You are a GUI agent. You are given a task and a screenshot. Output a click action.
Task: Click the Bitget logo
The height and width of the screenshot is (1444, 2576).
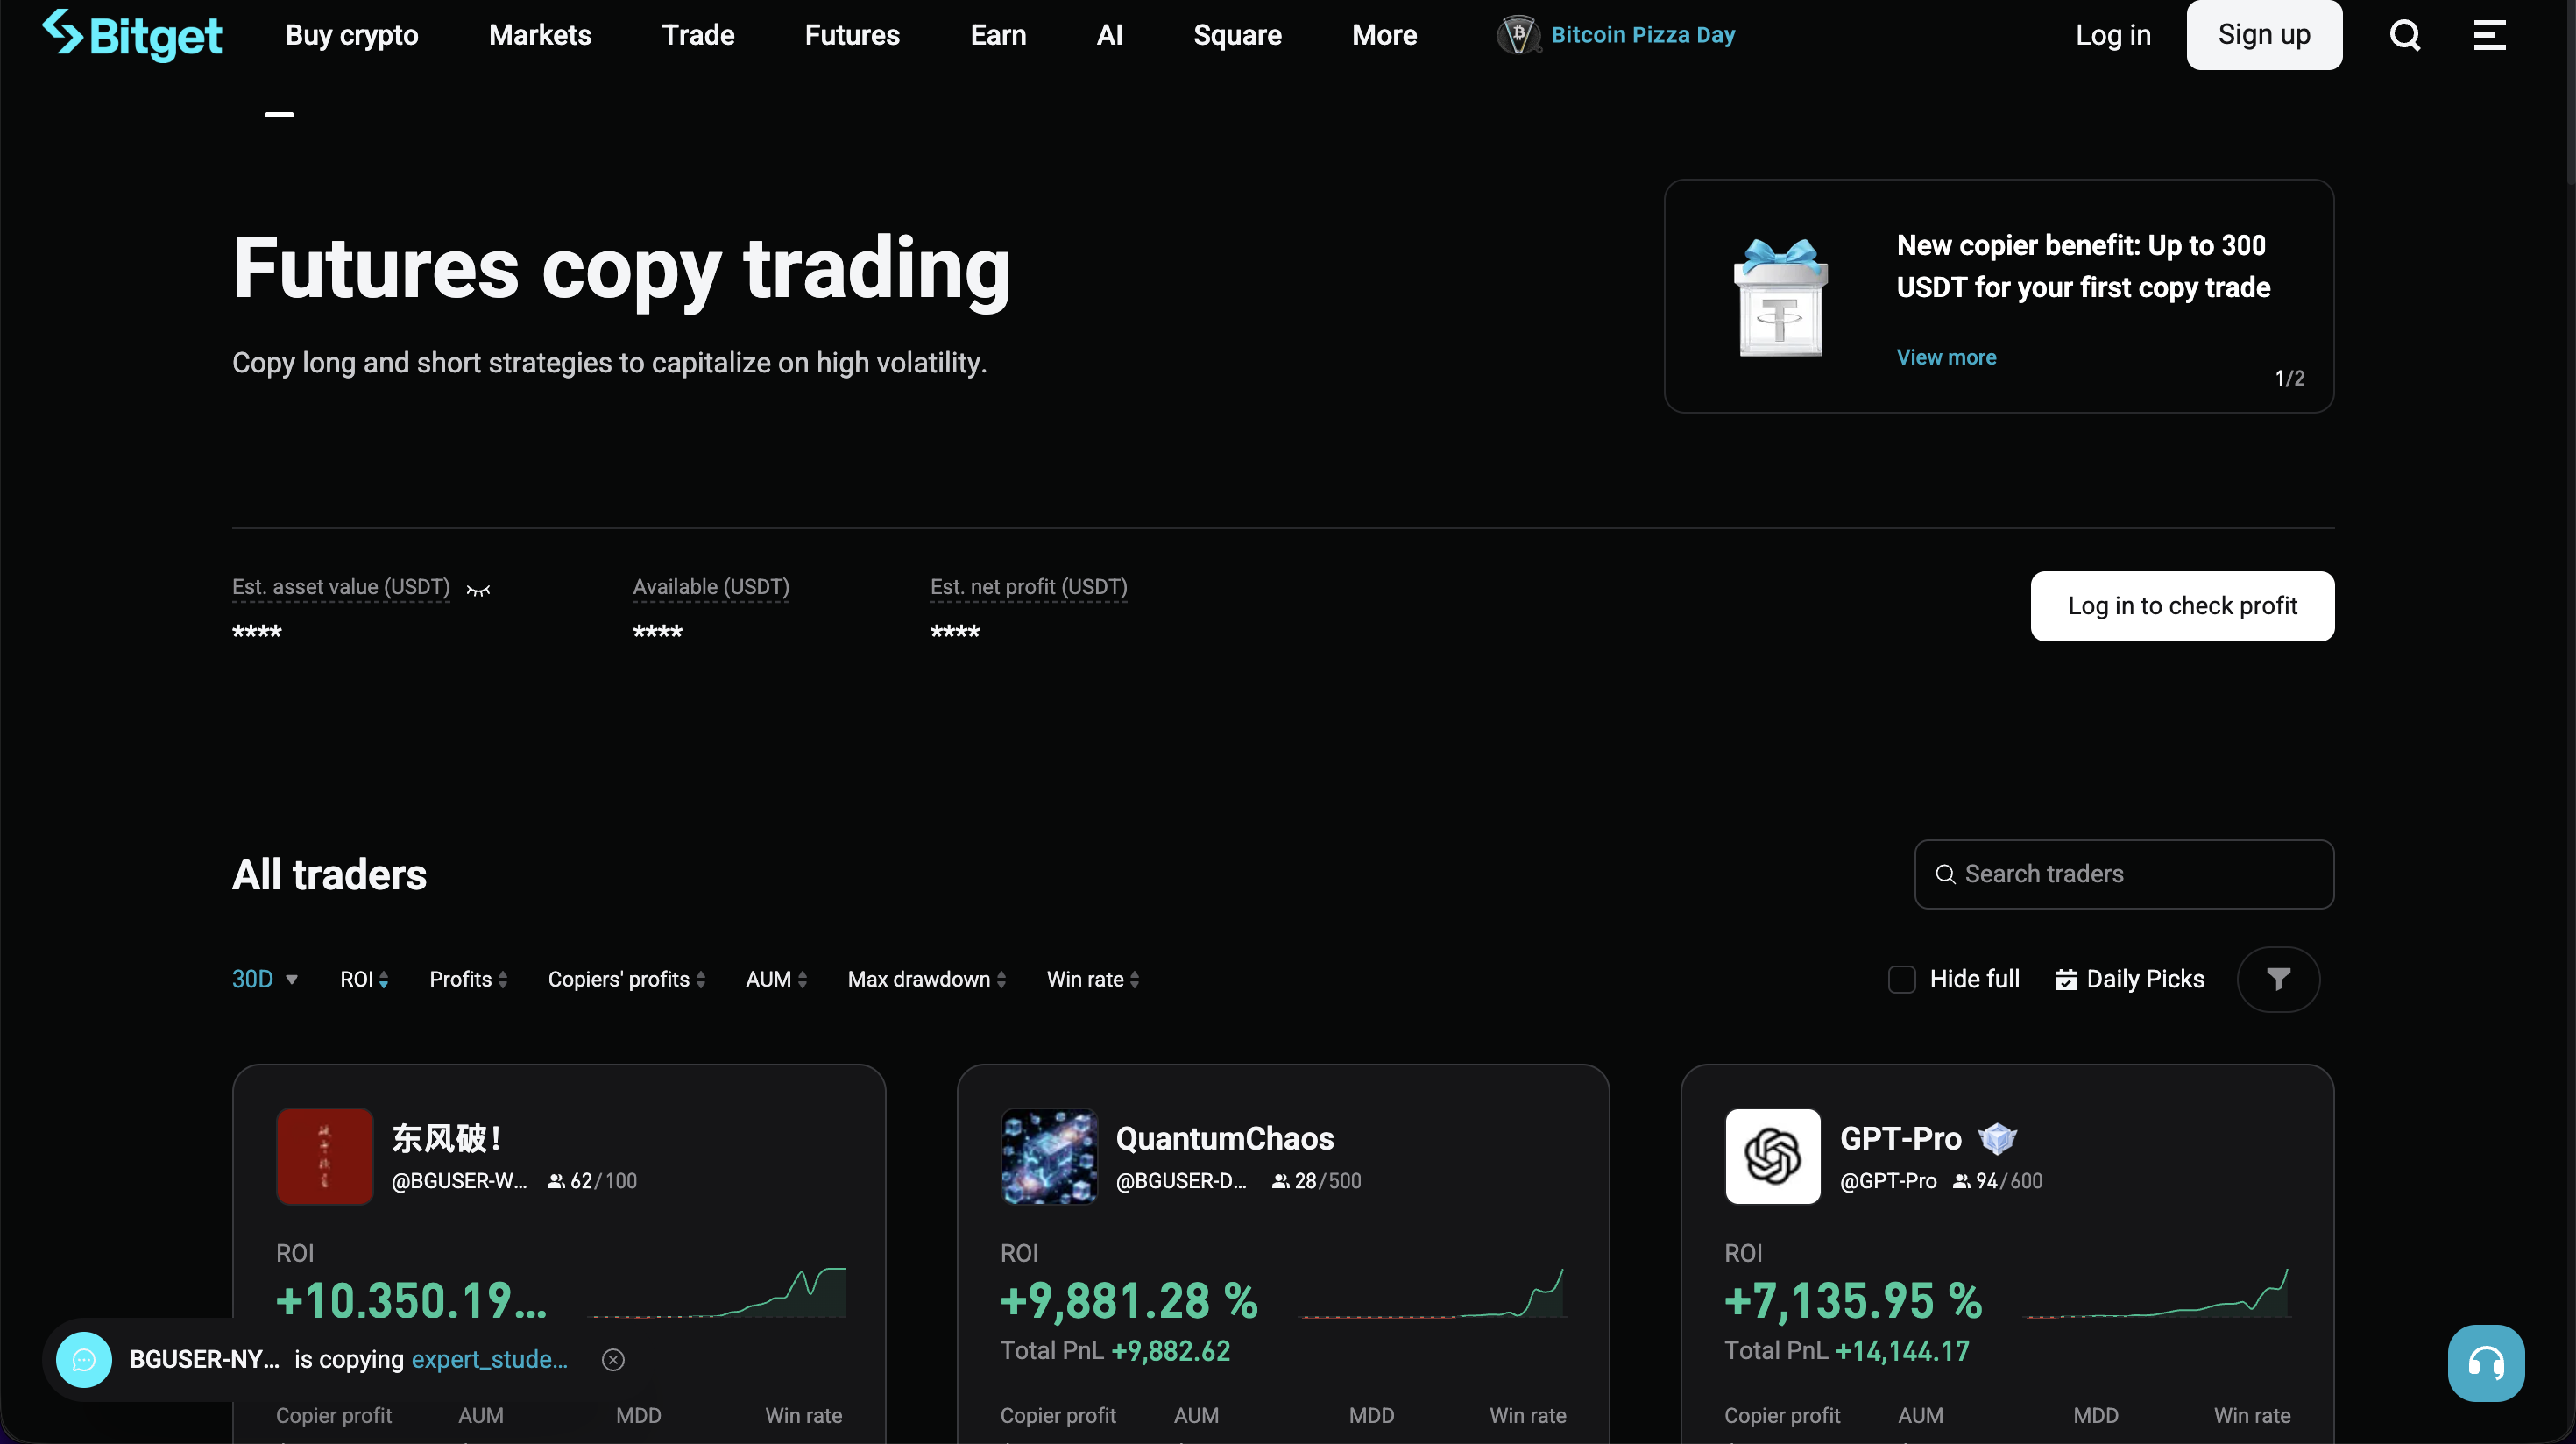point(132,35)
